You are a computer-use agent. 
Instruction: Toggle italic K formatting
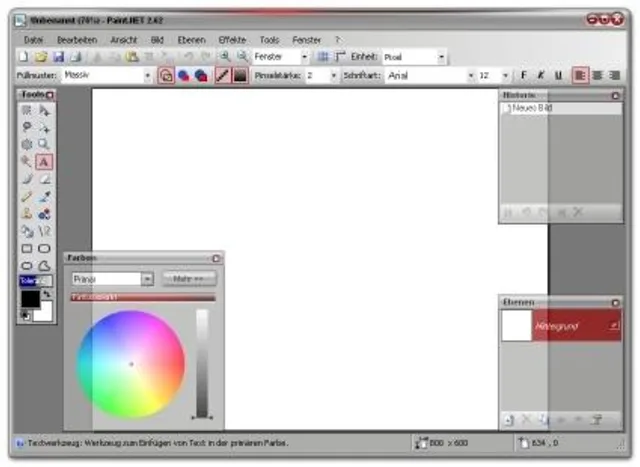(x=541, y=75)
